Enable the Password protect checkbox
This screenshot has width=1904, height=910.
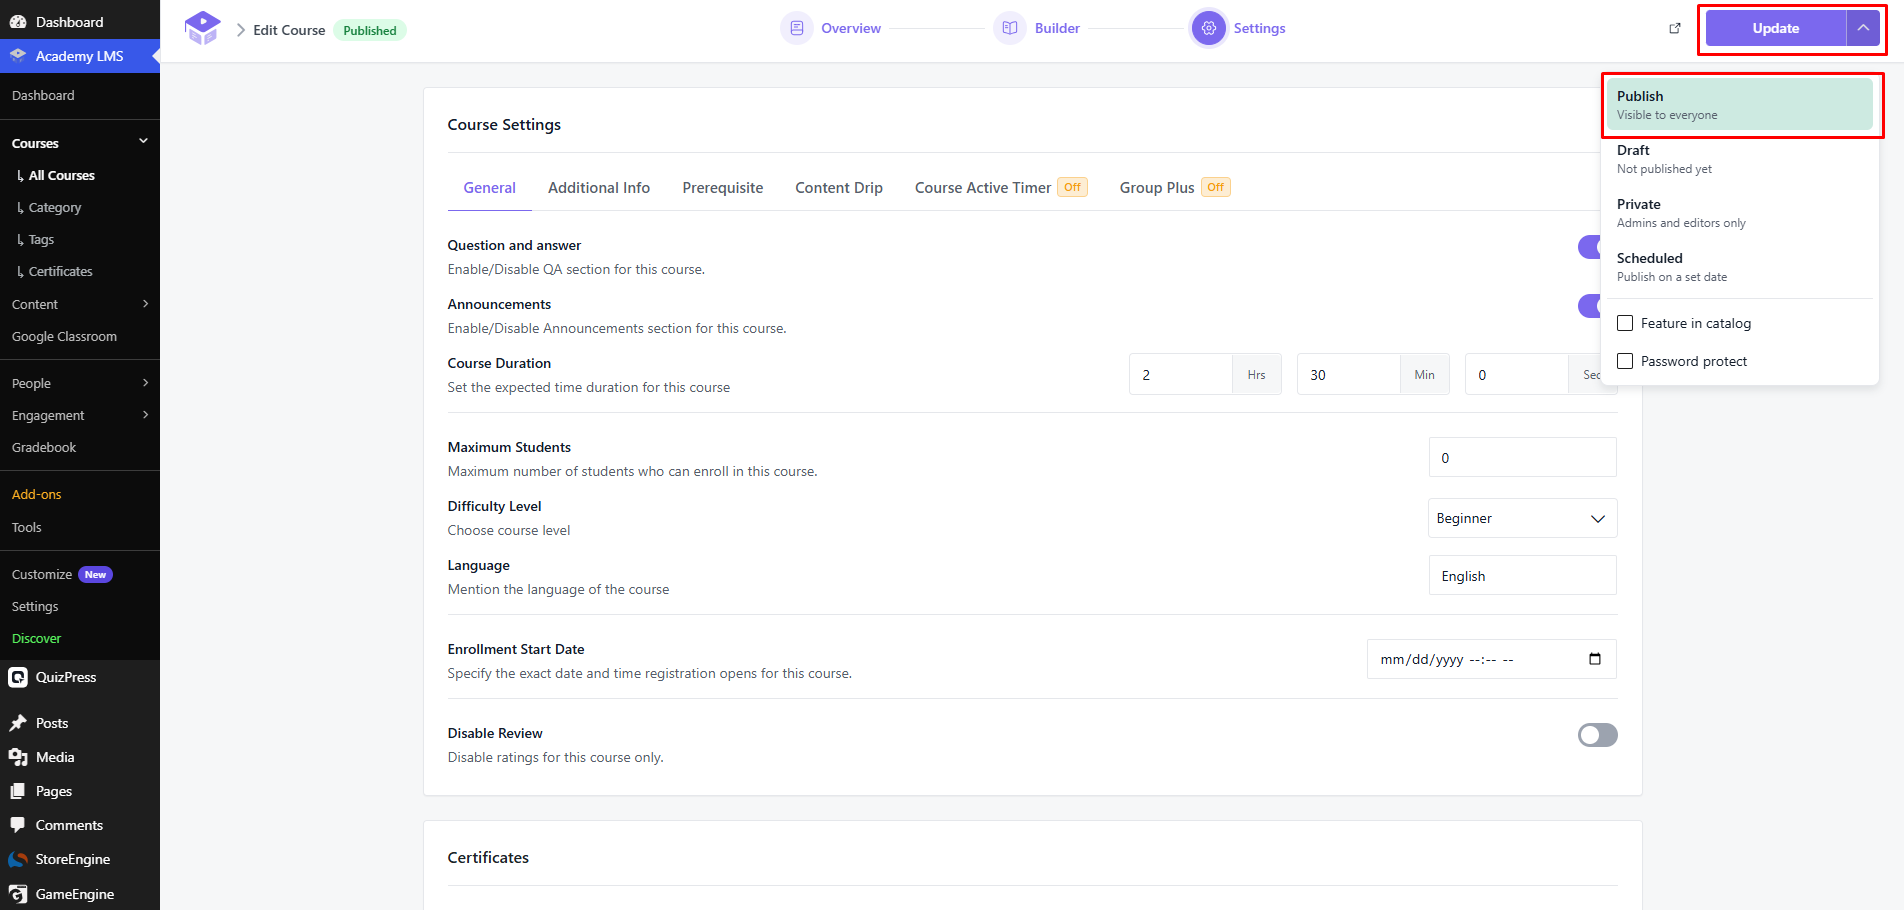tap(1625, 361)
